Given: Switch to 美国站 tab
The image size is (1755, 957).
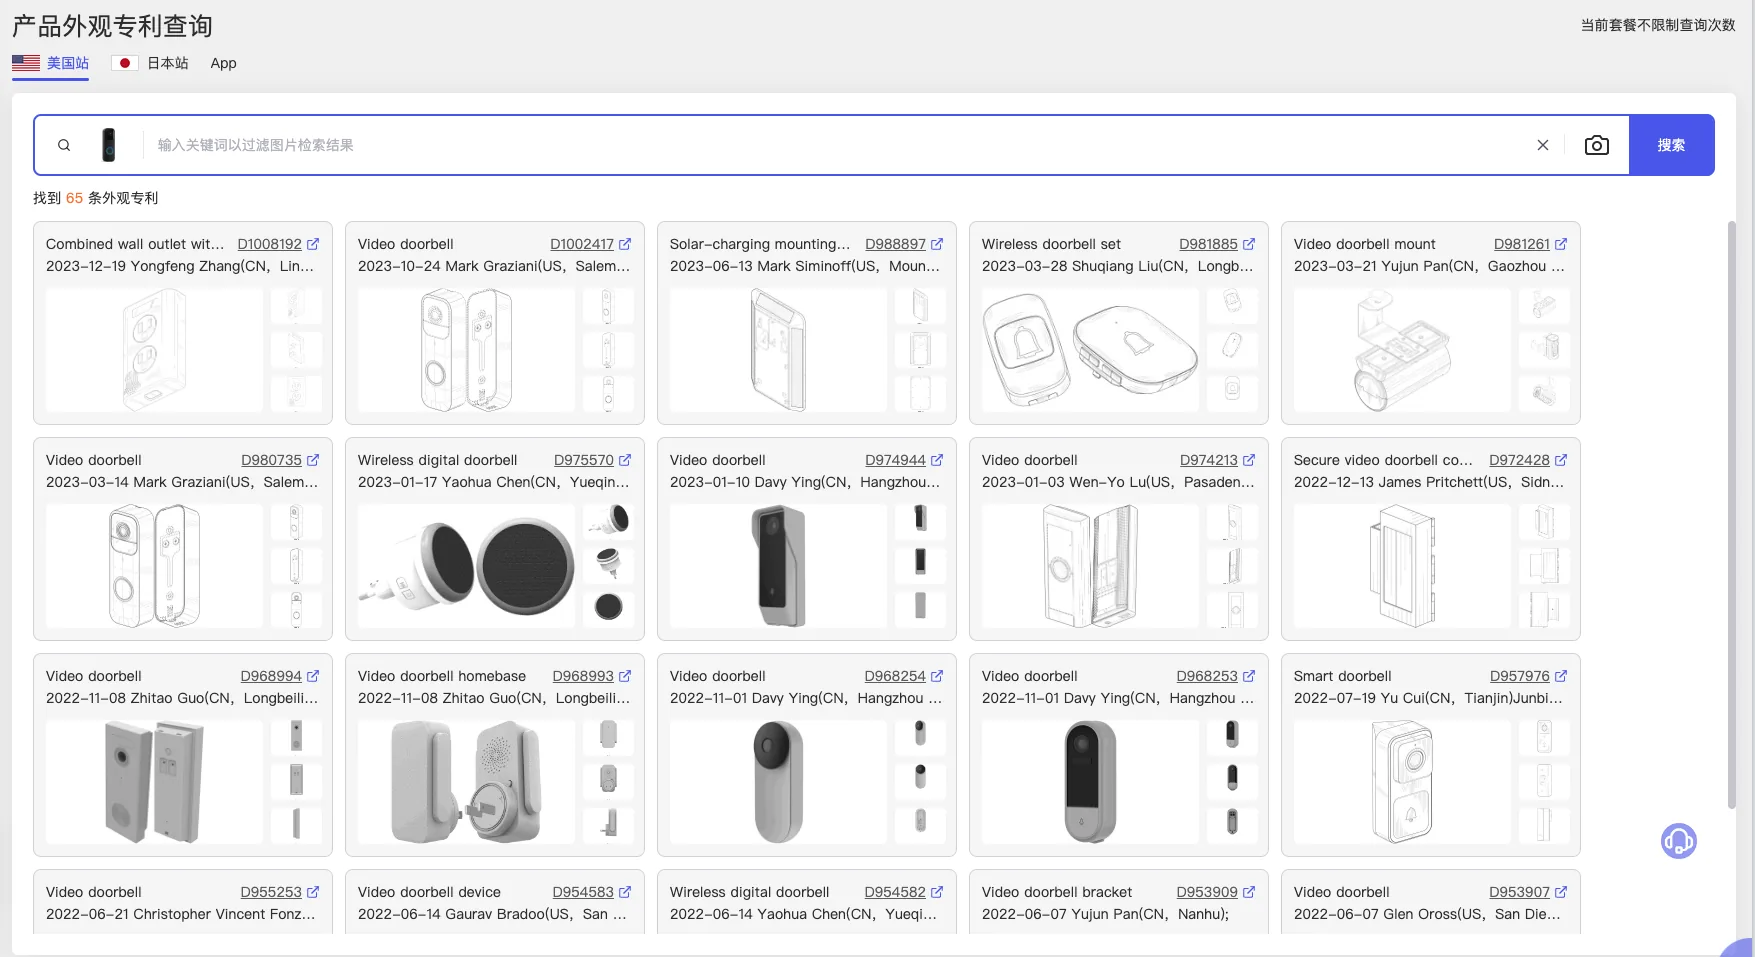Looking at the screenshot, I should coord(51,63).
